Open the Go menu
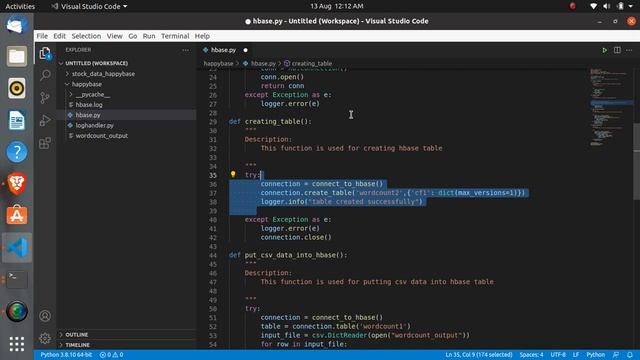This screenshot has width=640, height=360. (133, 36)
